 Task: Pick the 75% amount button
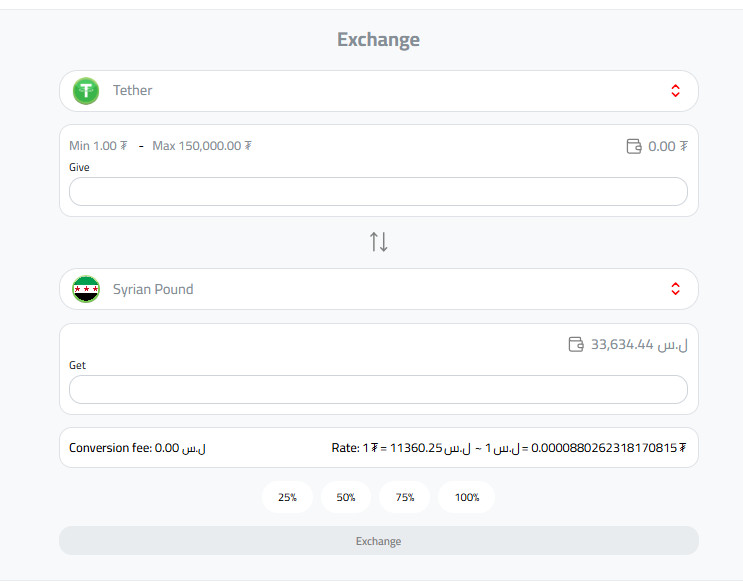405,497
